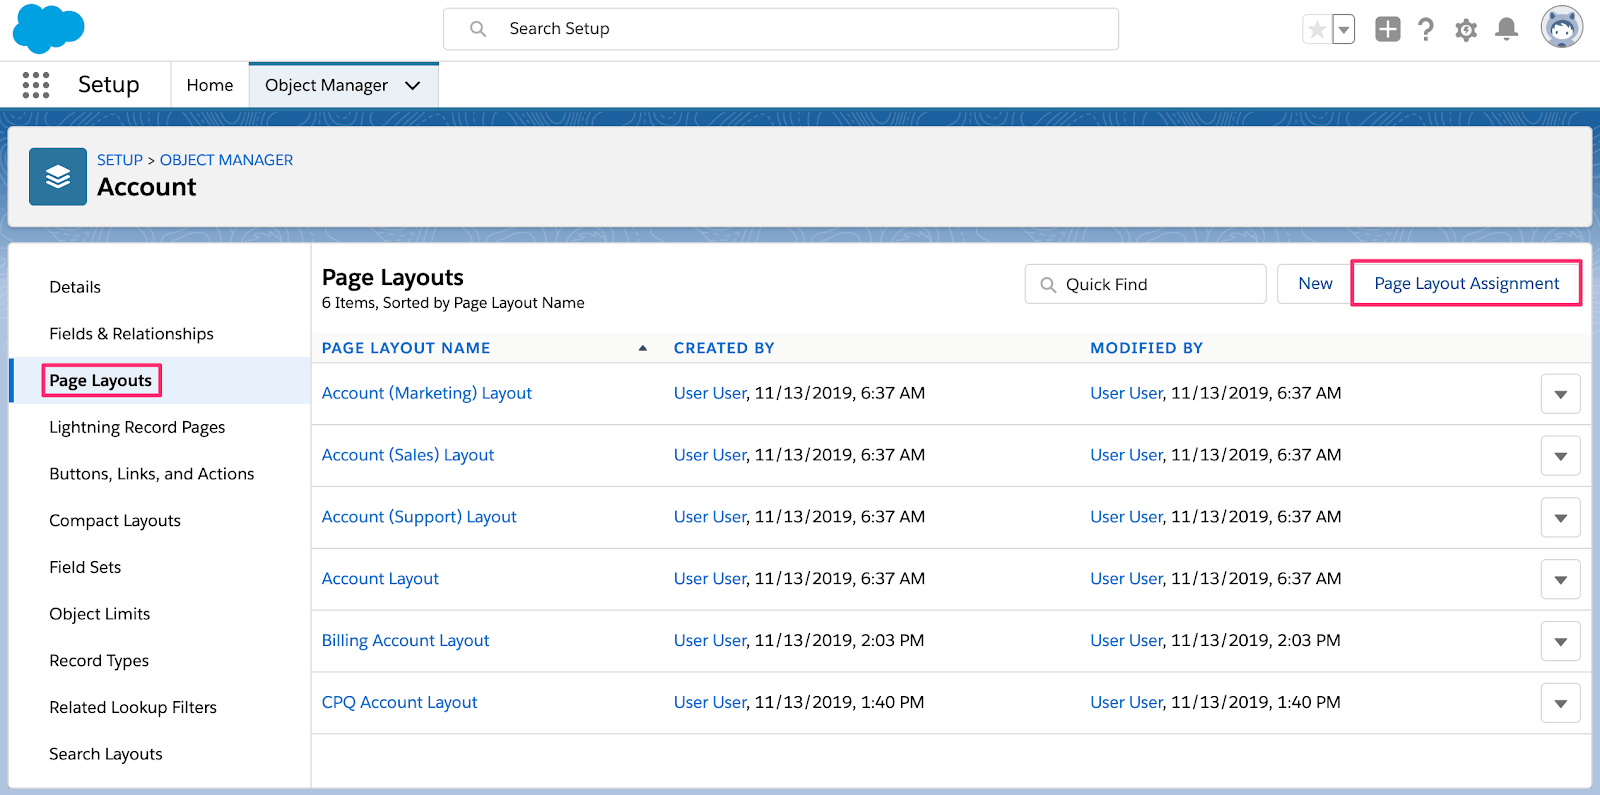Open the setup gear icon
Image resolution: width=1600 pixels, height=795 pixels.
tap(1466, 30)
